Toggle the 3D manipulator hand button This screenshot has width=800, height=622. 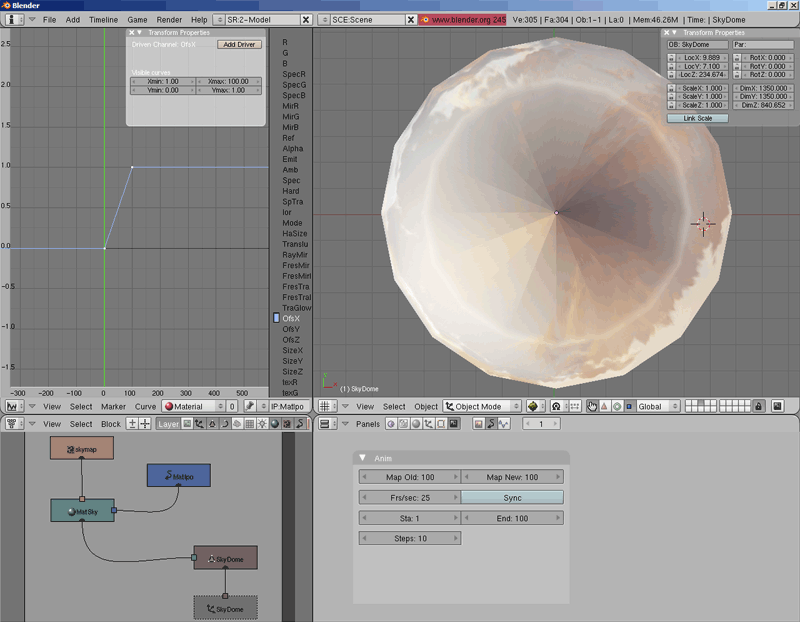592,406
